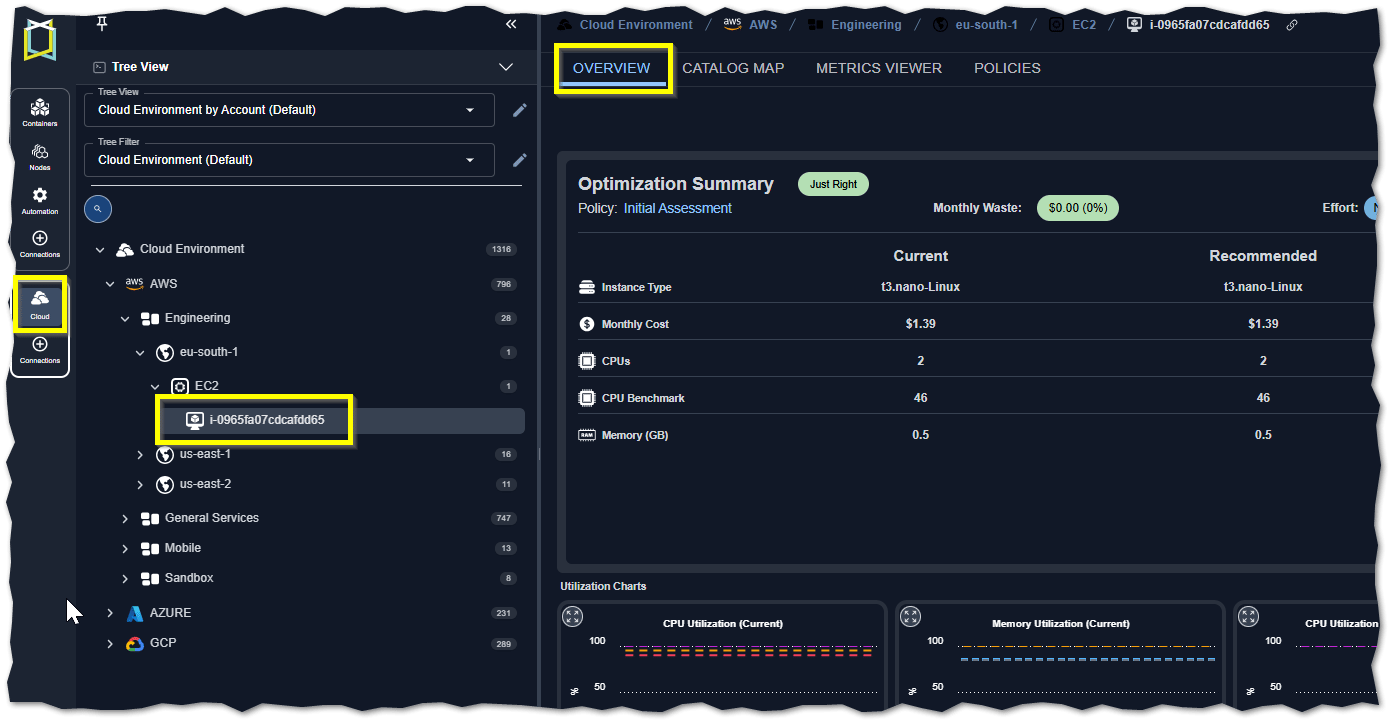Click the Utilization Charts heading
The height and width of the screenshot is (722, 1391).
(603, 586)
